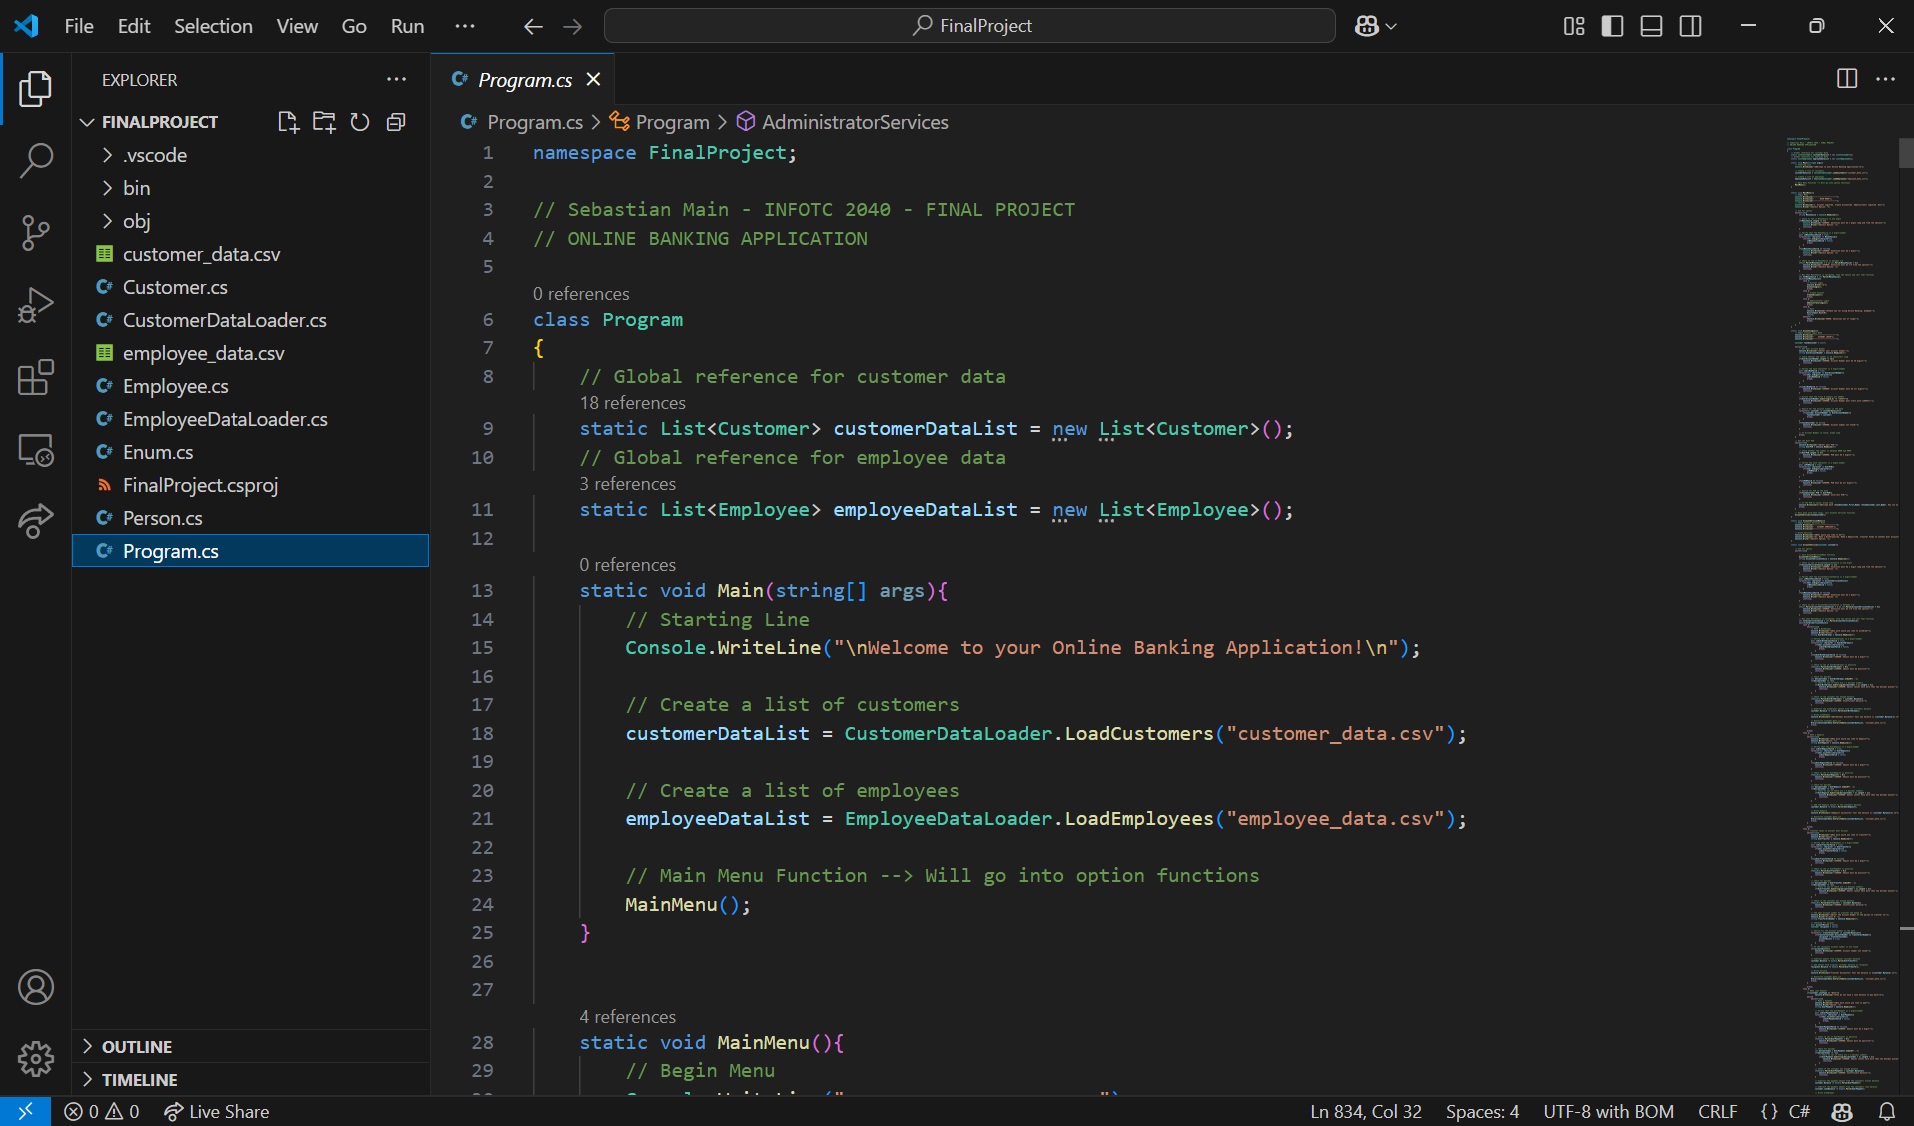Open Explorer views and more actions

pyautogui.click(x=397, y=79)
